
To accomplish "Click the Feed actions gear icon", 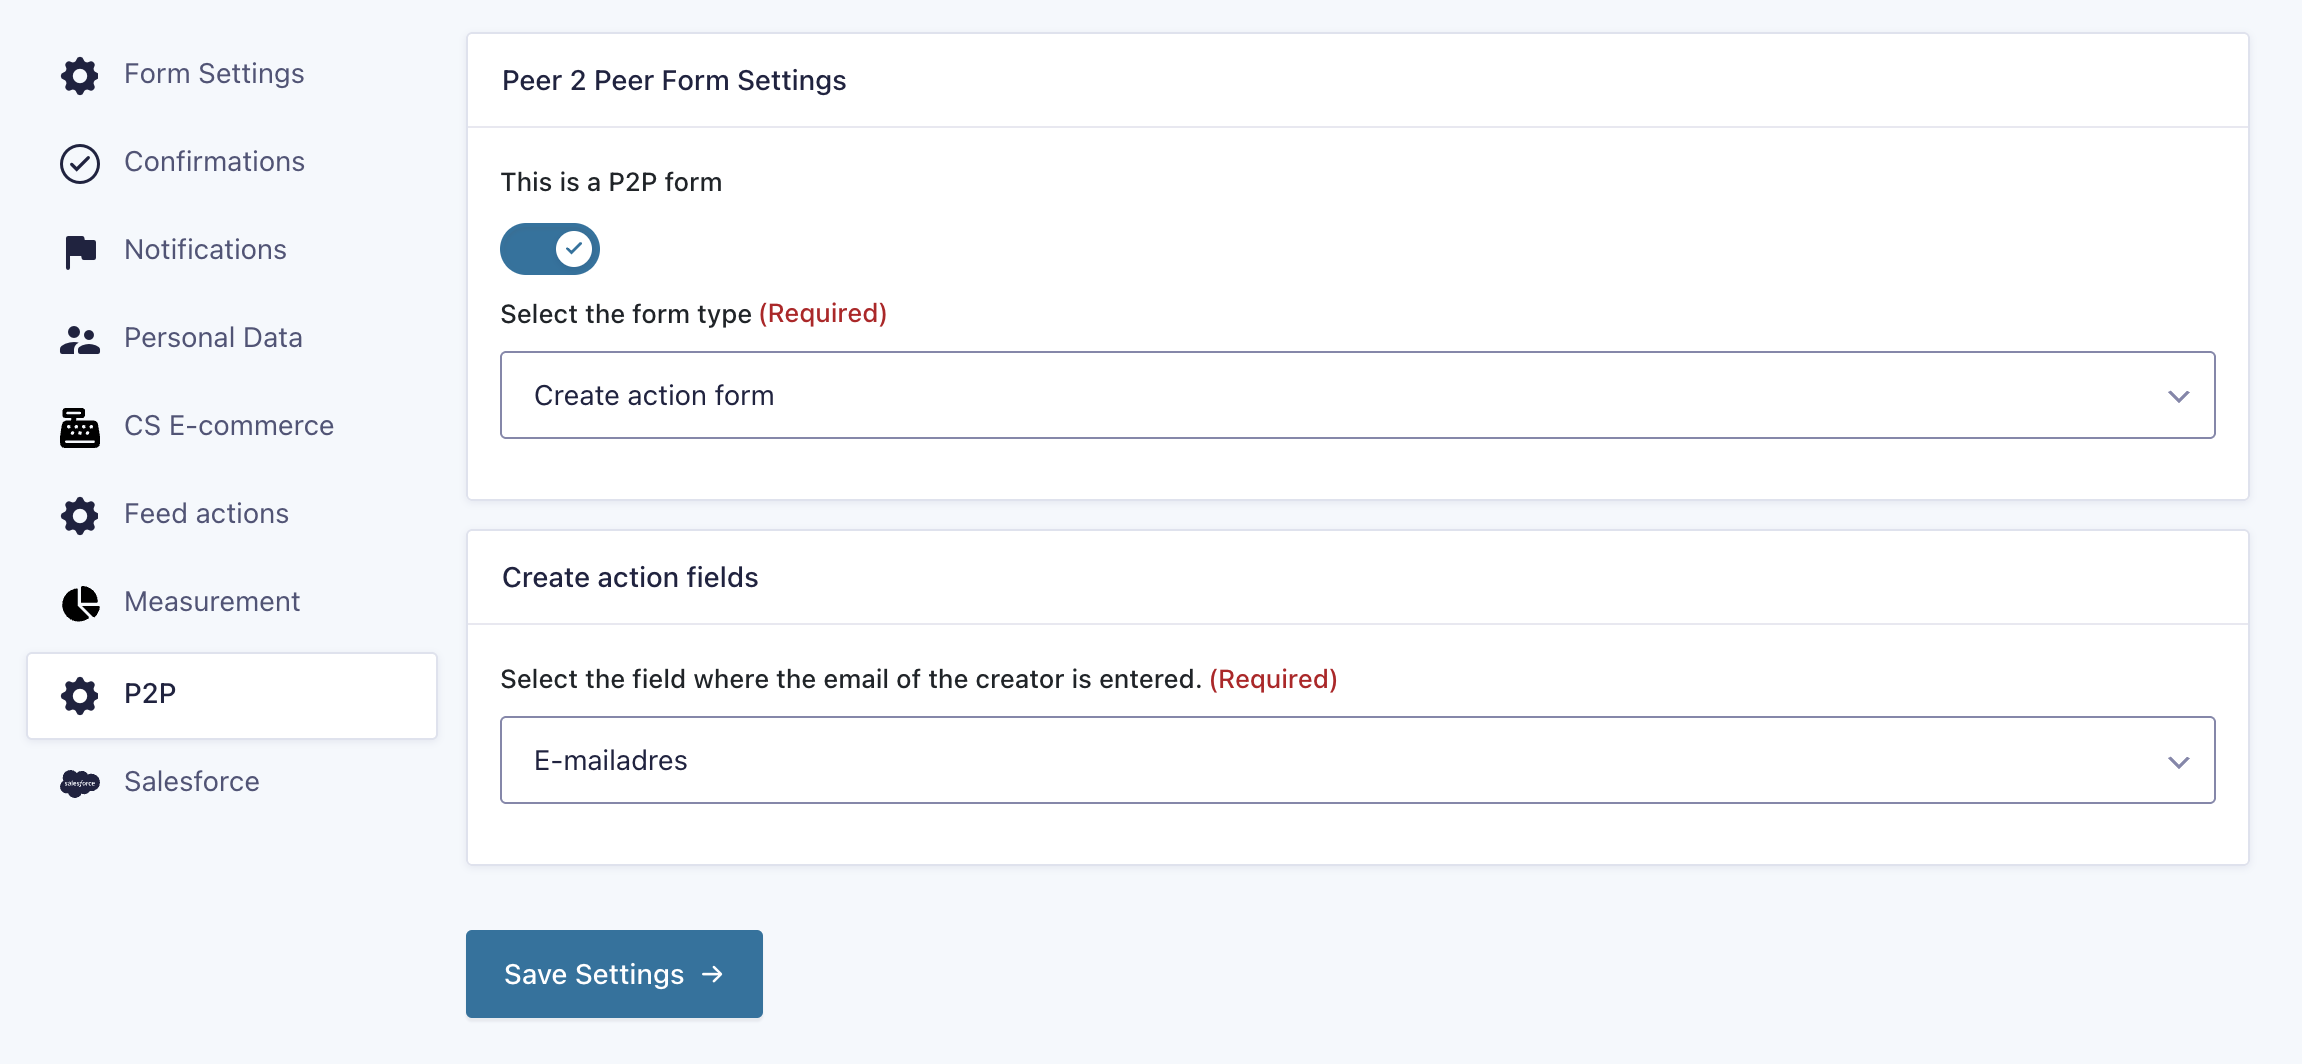I will tap(80, 516).
